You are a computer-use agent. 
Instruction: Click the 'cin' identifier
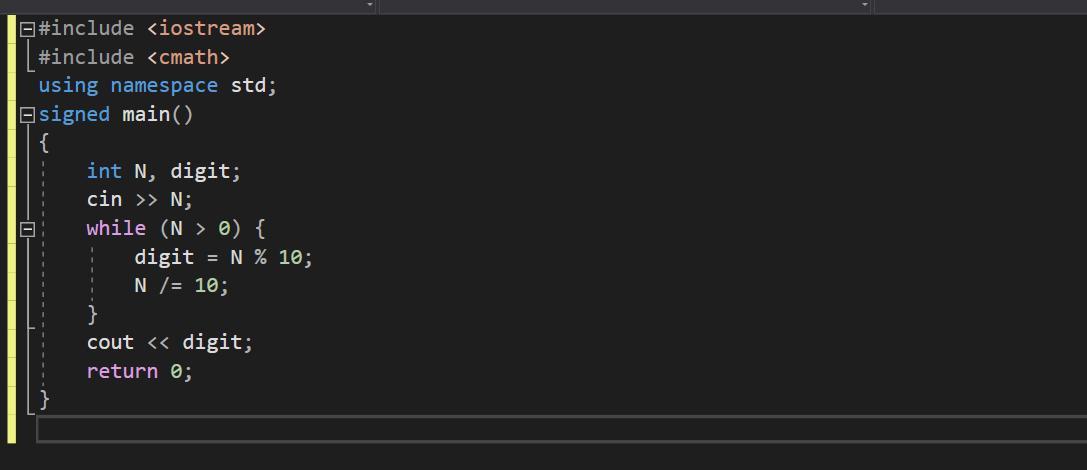pos(104,200)
